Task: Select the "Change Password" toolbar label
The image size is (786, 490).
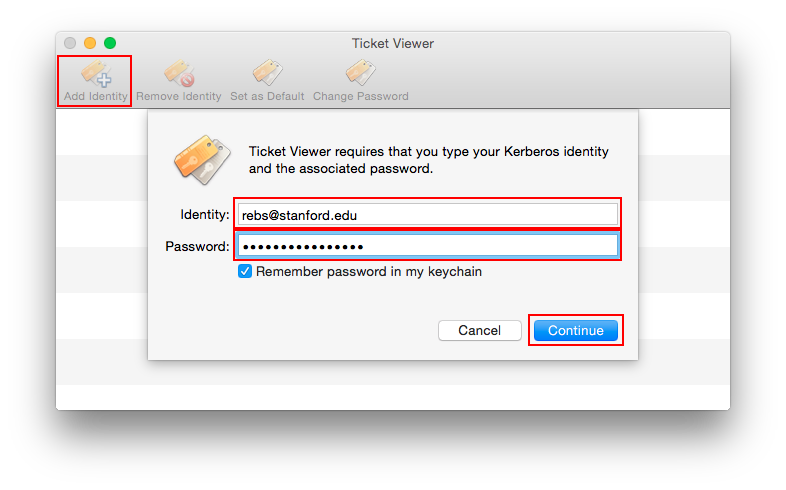Action: [x=361, y=96]
